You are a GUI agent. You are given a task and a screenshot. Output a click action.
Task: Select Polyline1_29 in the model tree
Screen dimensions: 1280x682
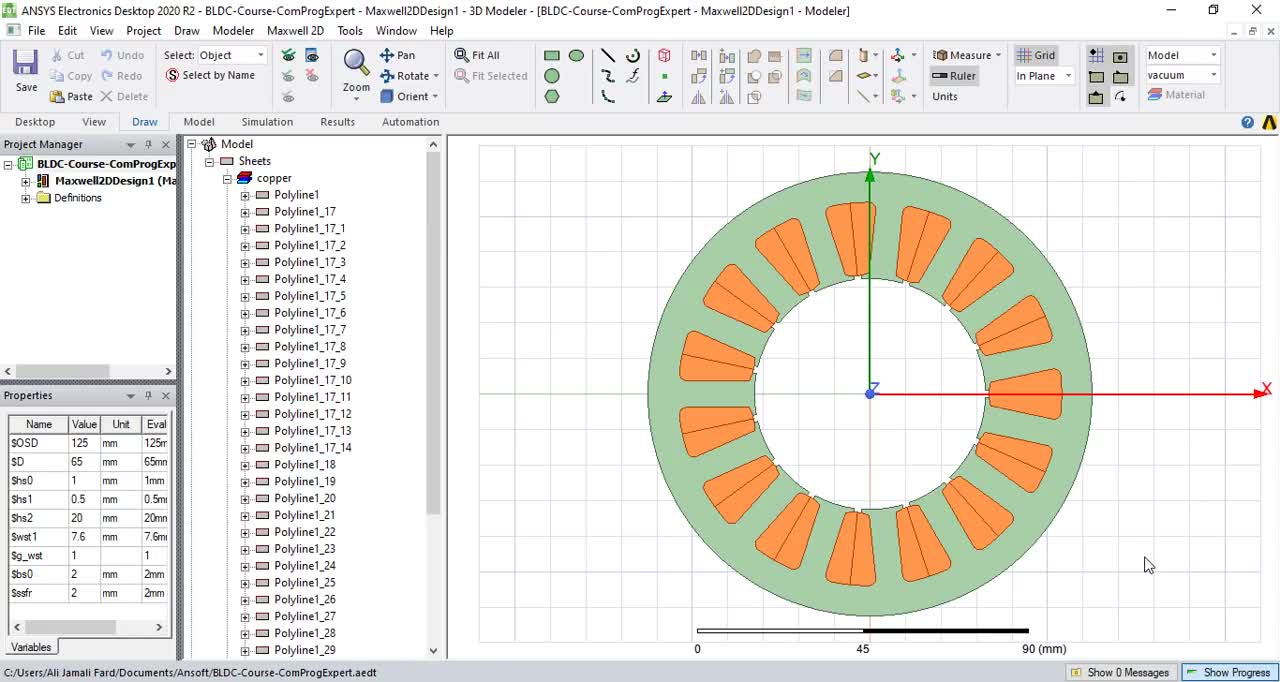[304, 650]
